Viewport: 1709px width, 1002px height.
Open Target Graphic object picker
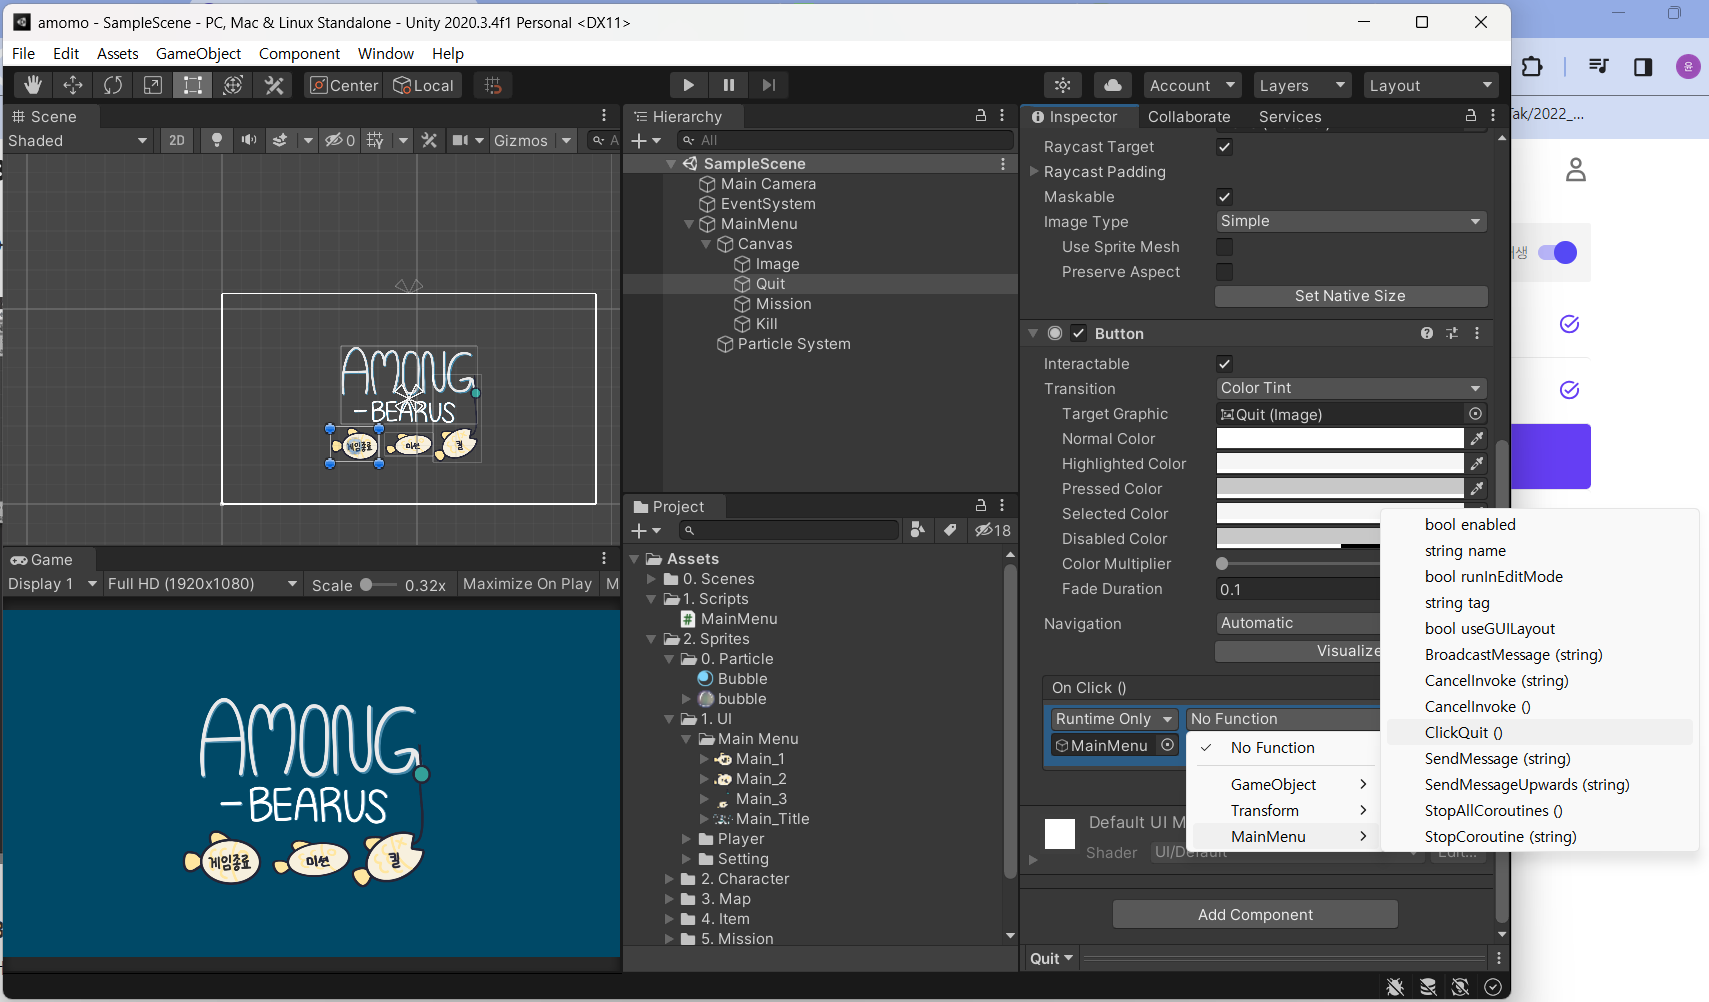point(1475,413)
